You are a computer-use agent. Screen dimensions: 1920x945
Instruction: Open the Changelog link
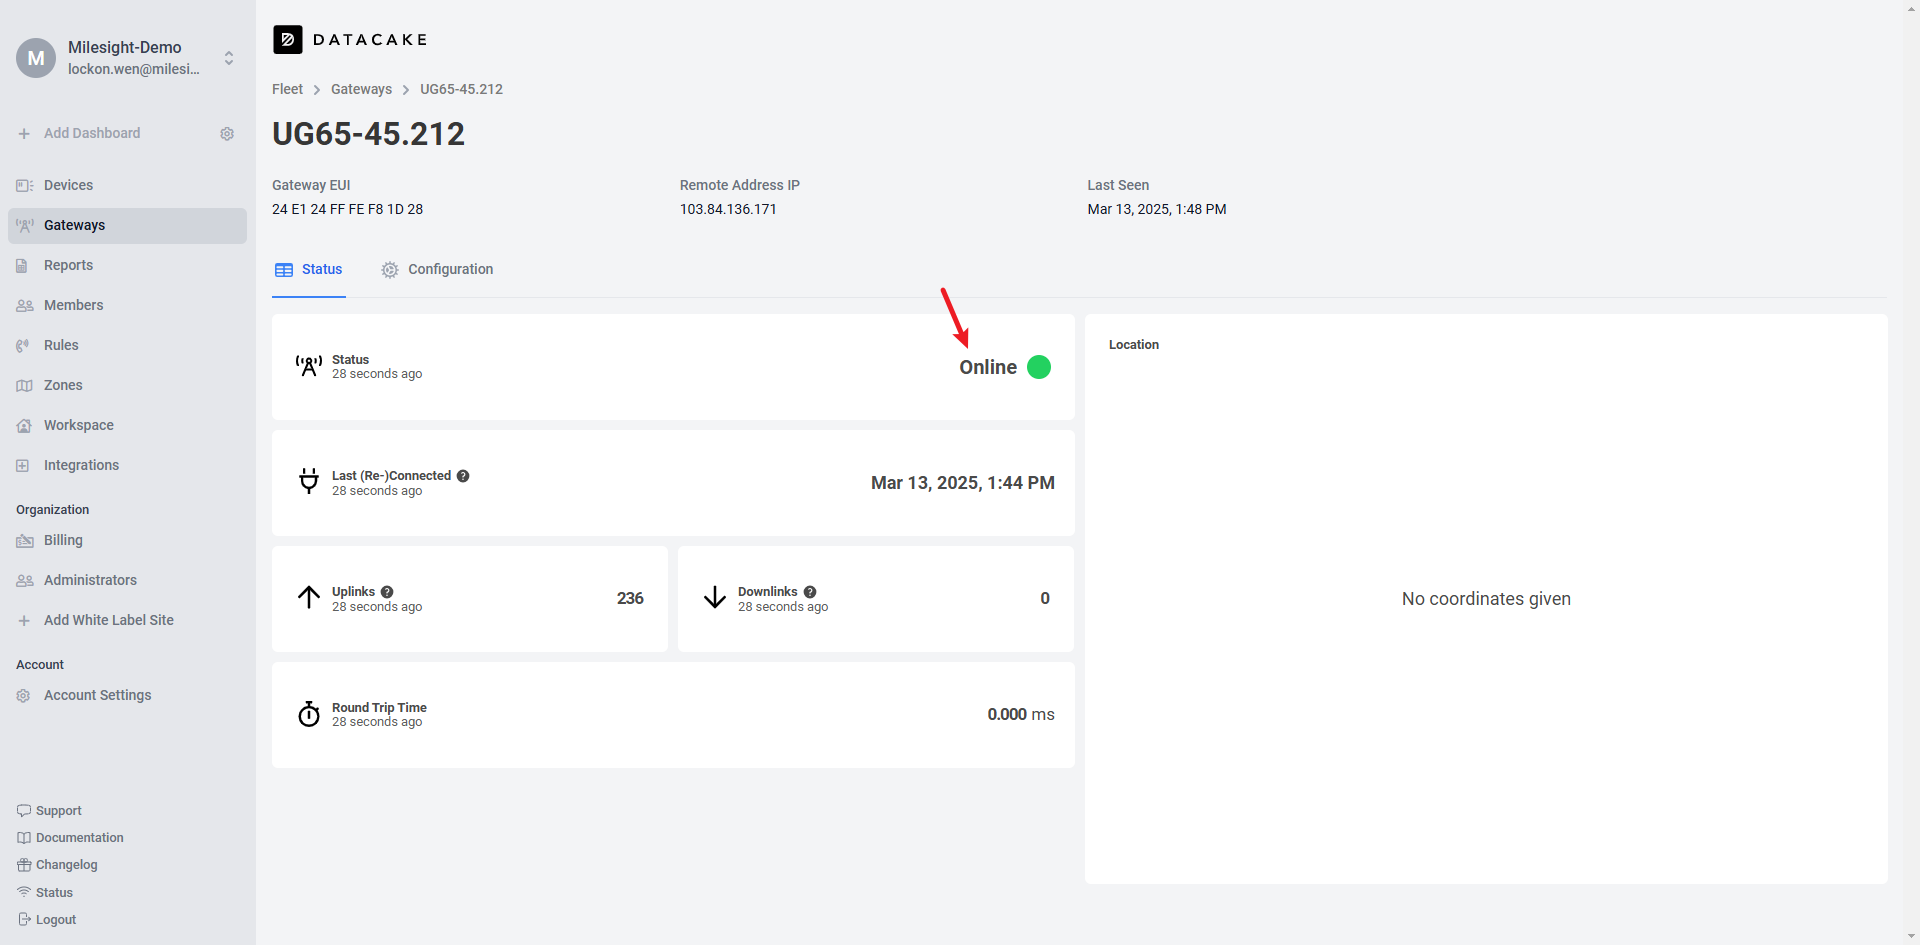[57, 865]
